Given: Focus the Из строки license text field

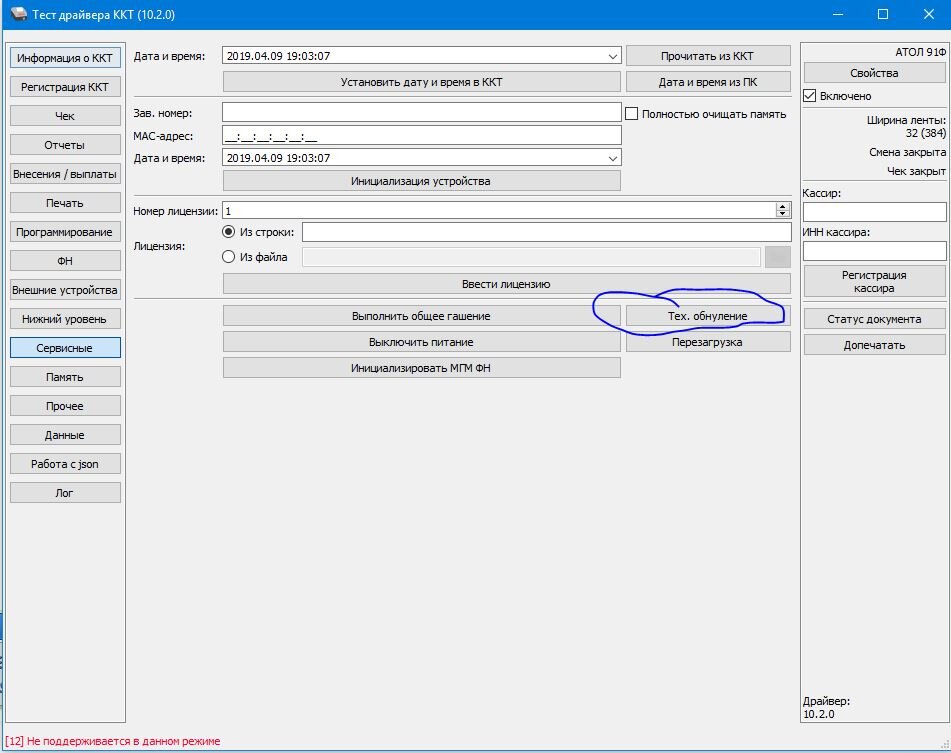Looking at the screenshot, I should pyautogui.click(x=546, y=232).
